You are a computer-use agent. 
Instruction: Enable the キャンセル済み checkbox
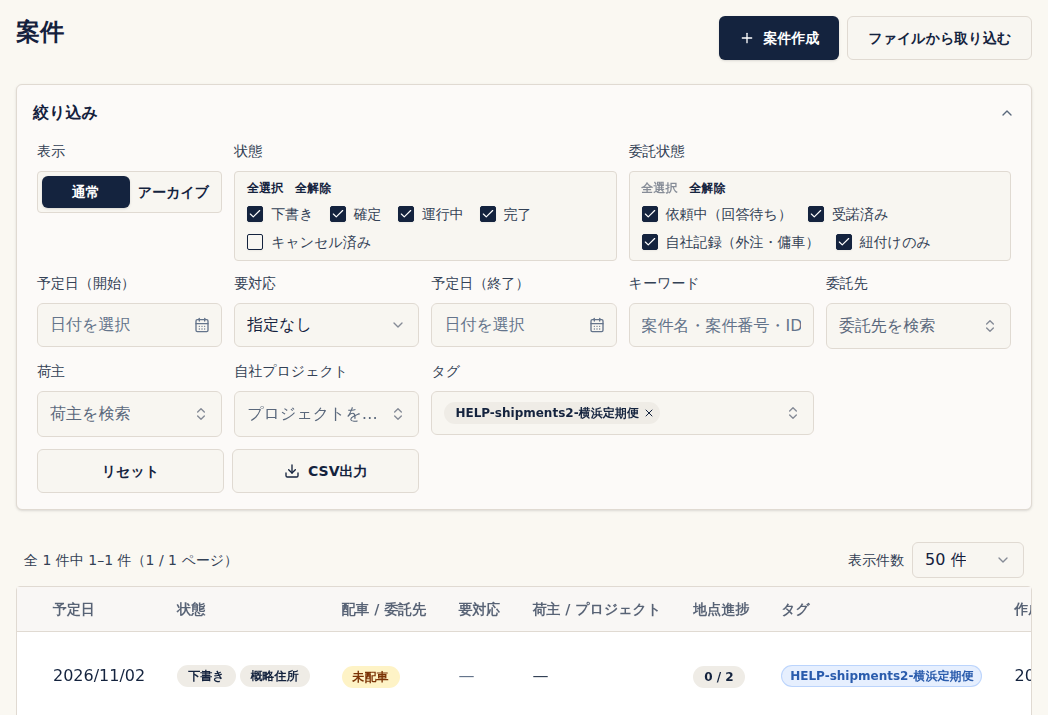(255, 242)
